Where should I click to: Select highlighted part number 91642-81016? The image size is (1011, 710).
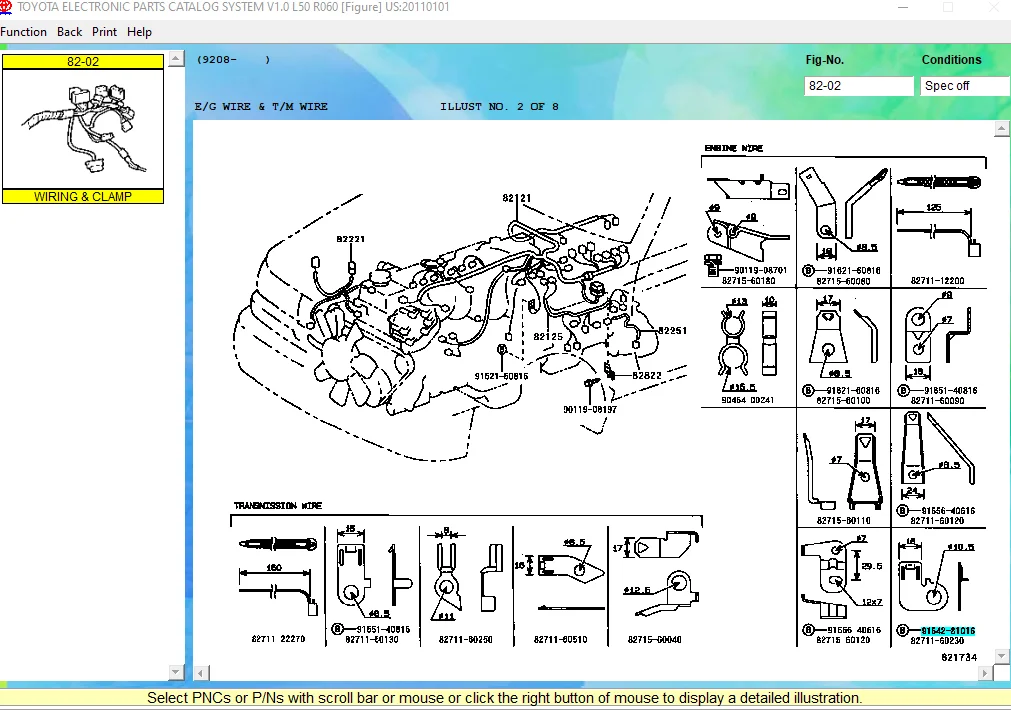click(948, 631)
